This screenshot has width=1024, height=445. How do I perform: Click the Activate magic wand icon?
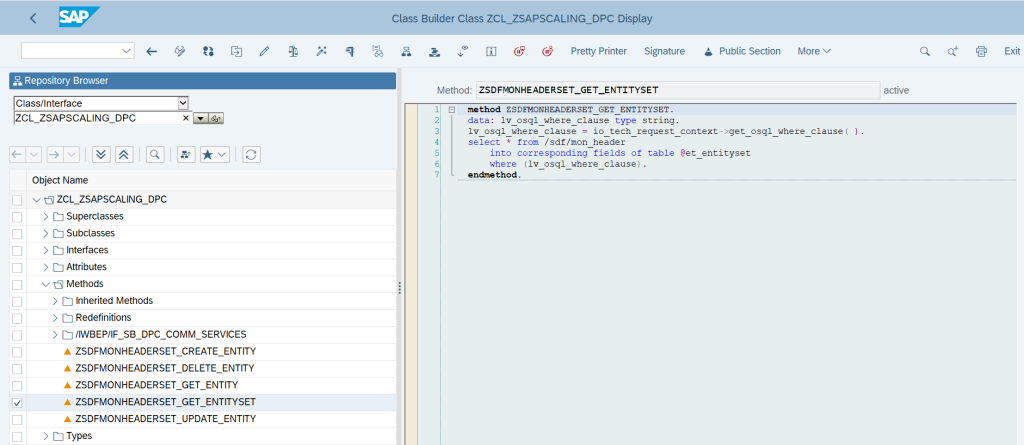tap(321, 51)
